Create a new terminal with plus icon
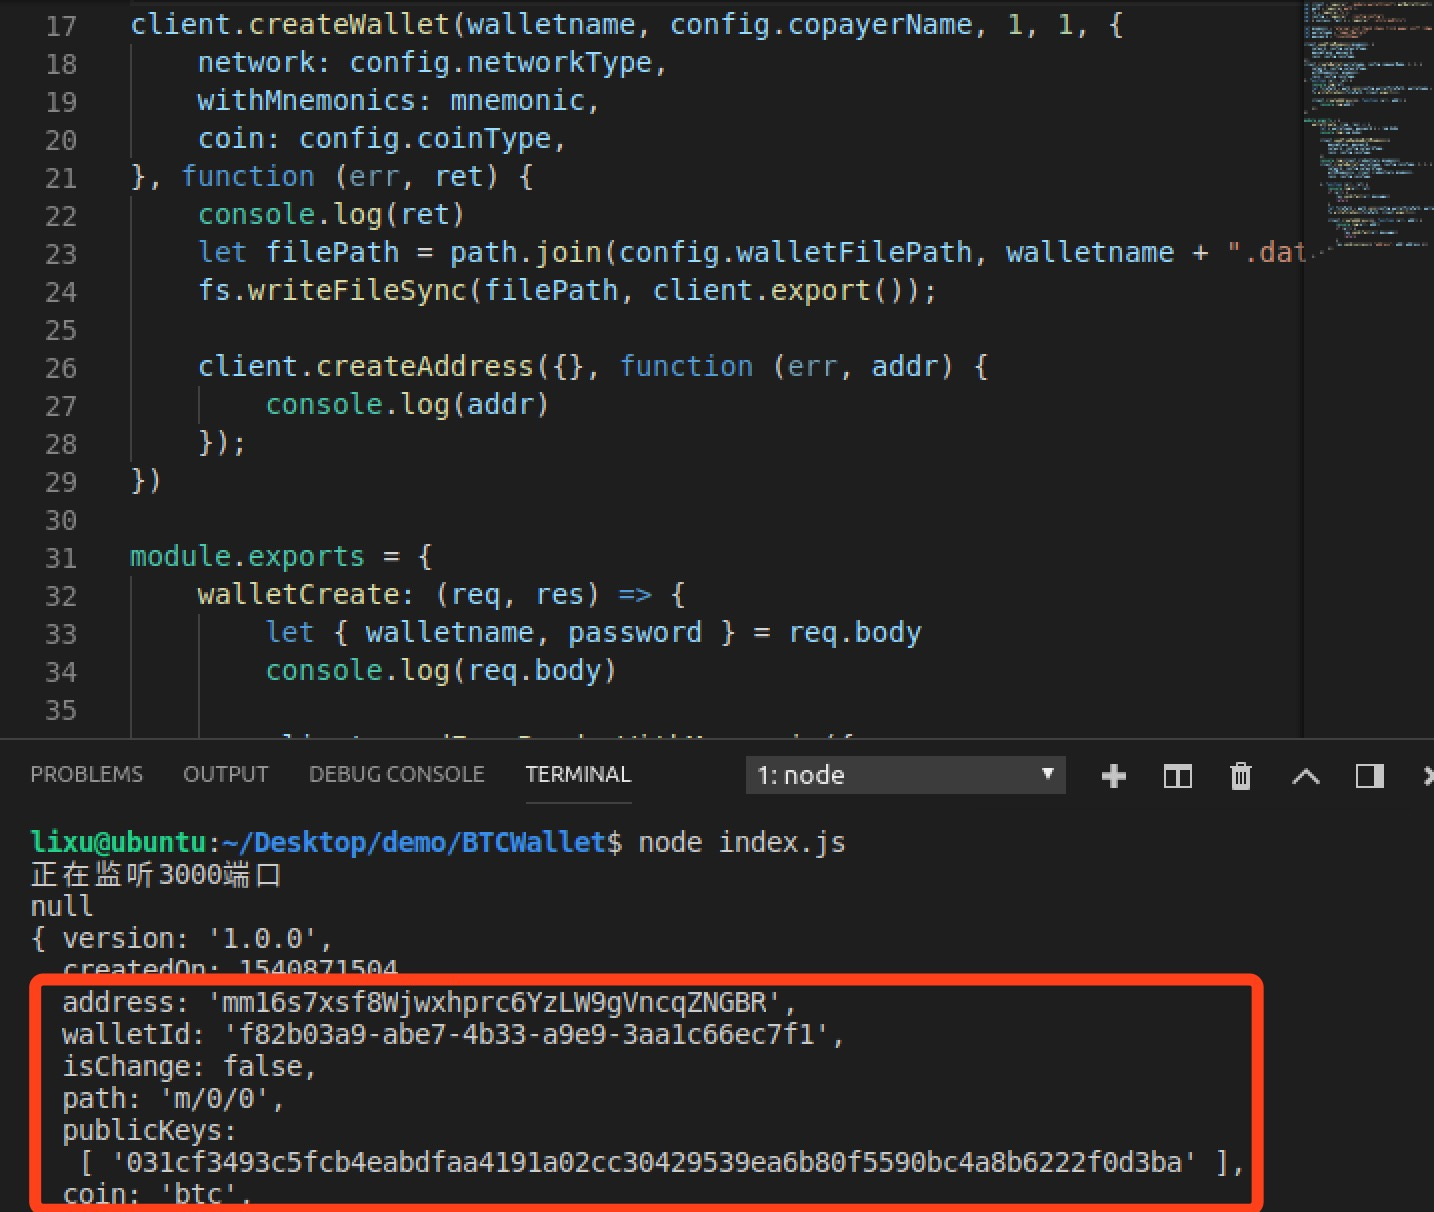 1113,776
